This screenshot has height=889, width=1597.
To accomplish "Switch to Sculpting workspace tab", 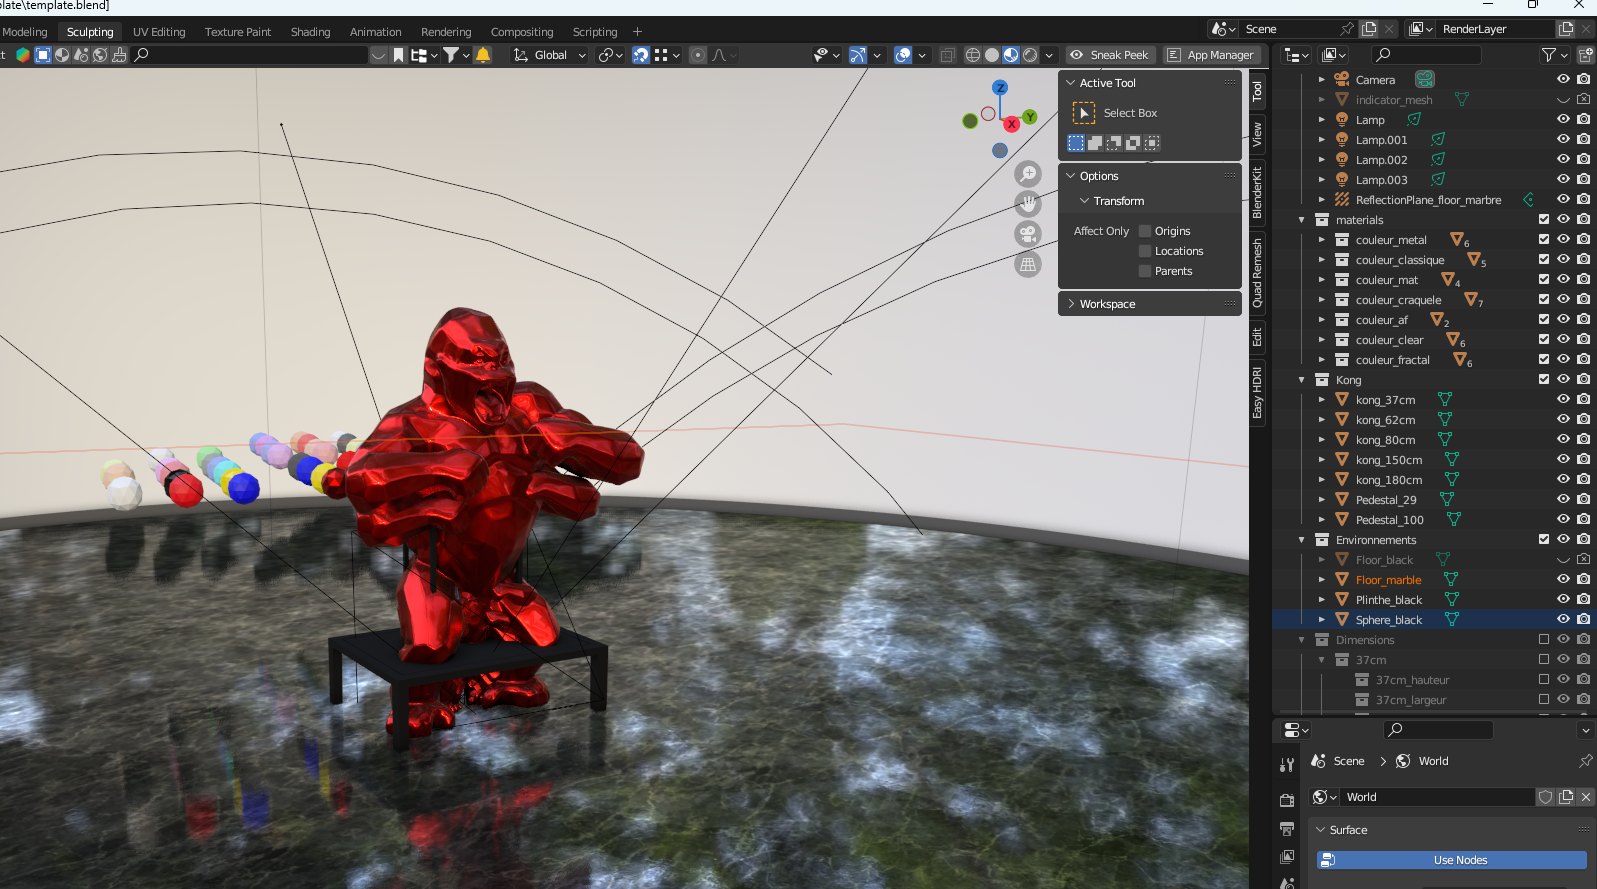I will tap(90, 32).
